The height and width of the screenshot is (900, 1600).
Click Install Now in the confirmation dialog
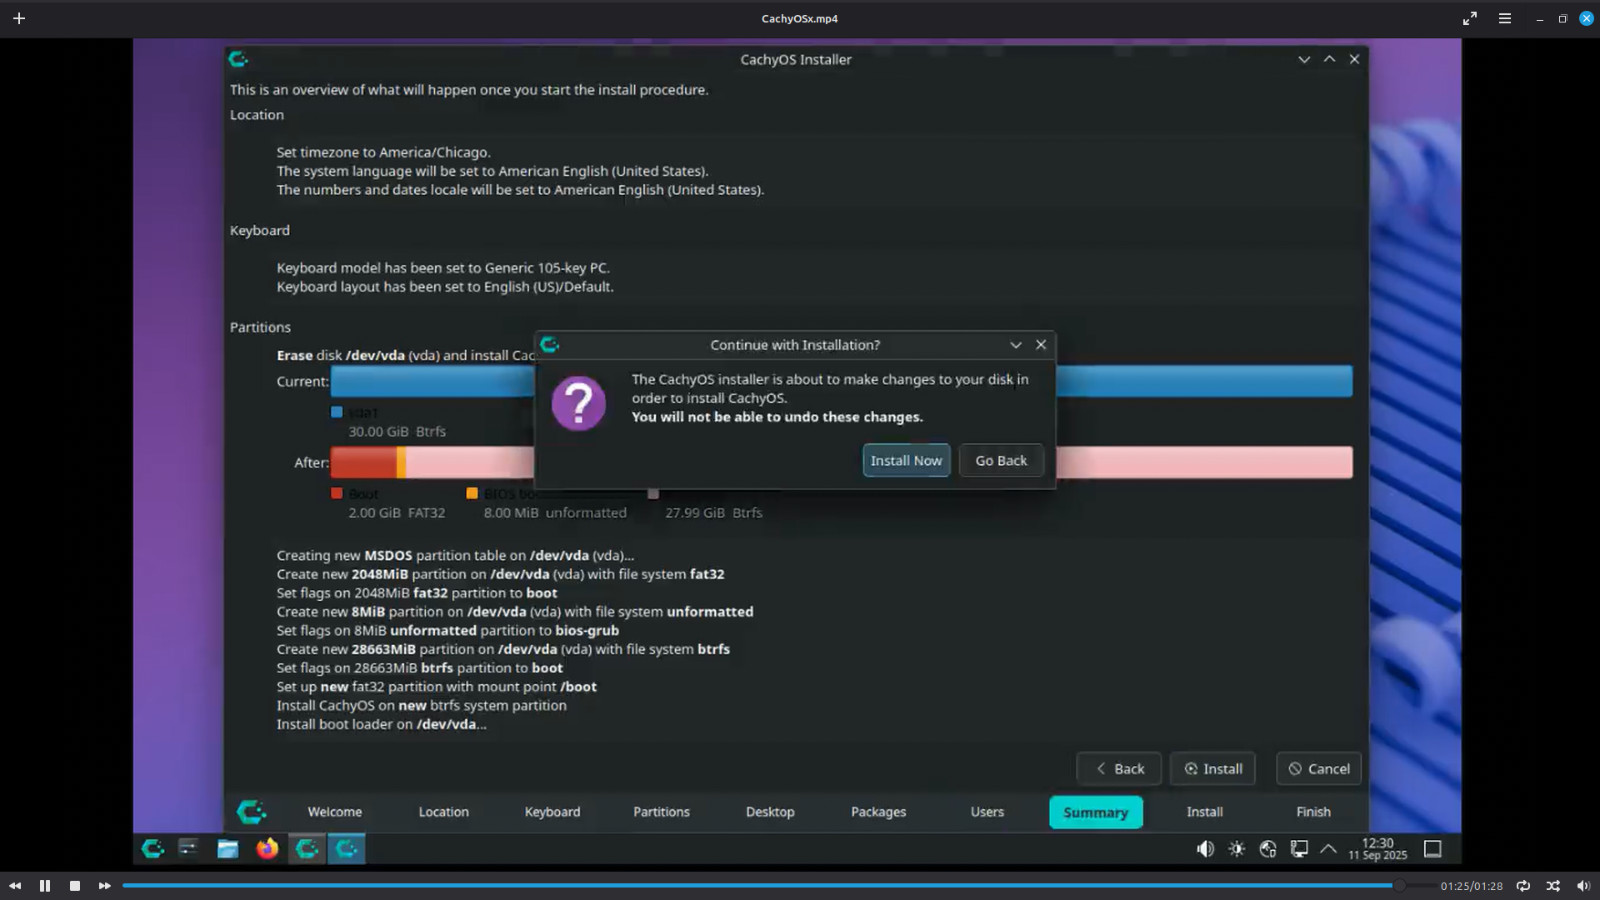point(906,460)
